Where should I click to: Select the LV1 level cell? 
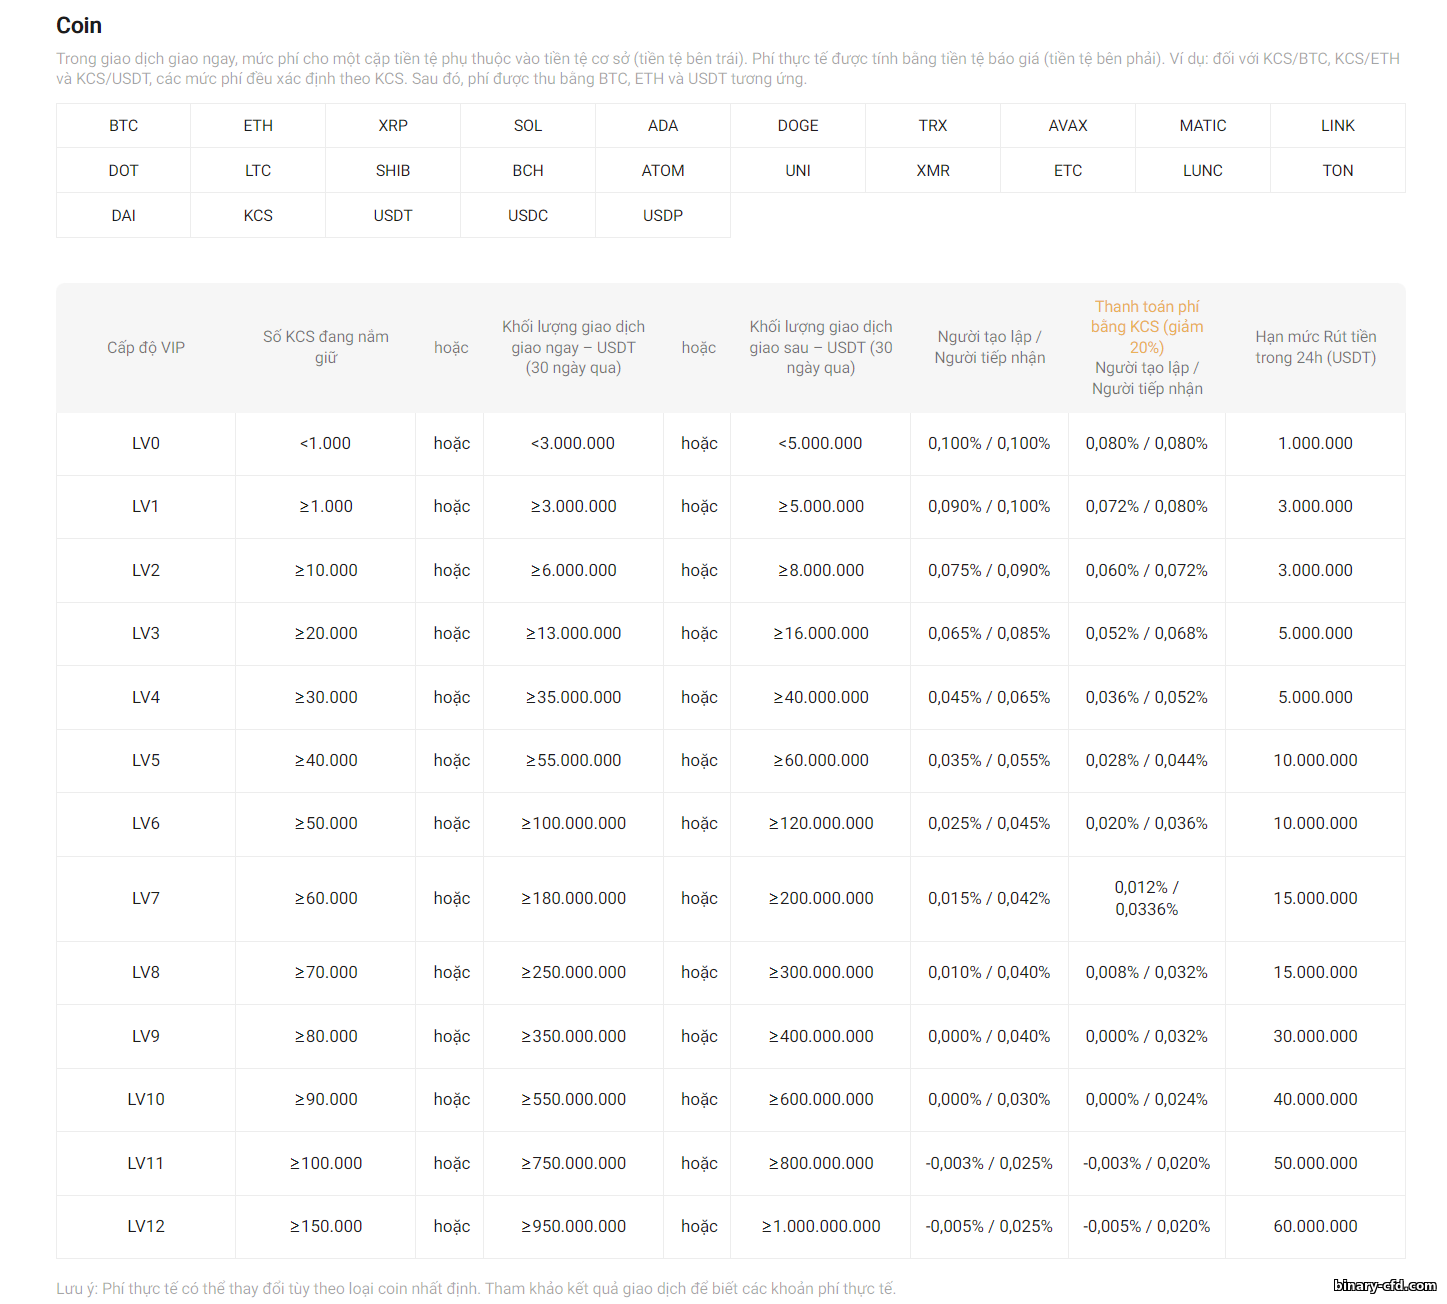point(146,507)
